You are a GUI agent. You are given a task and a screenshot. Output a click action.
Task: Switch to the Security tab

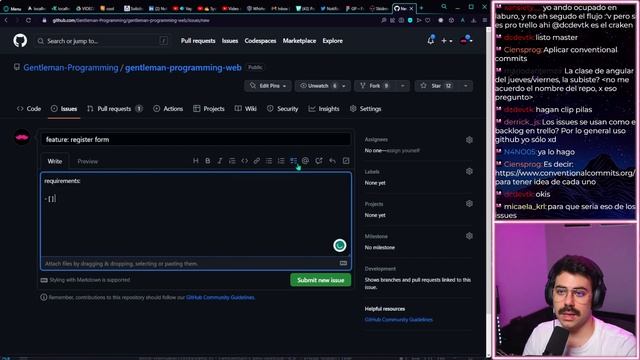point(282,109)
